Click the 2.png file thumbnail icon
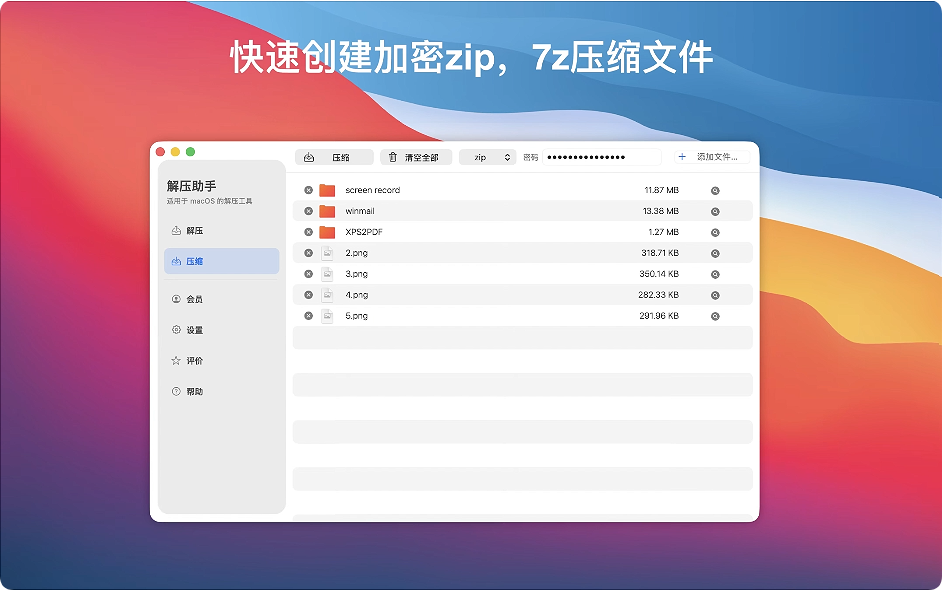The height and width of the screenshot is (590, 942). point(327,254)
